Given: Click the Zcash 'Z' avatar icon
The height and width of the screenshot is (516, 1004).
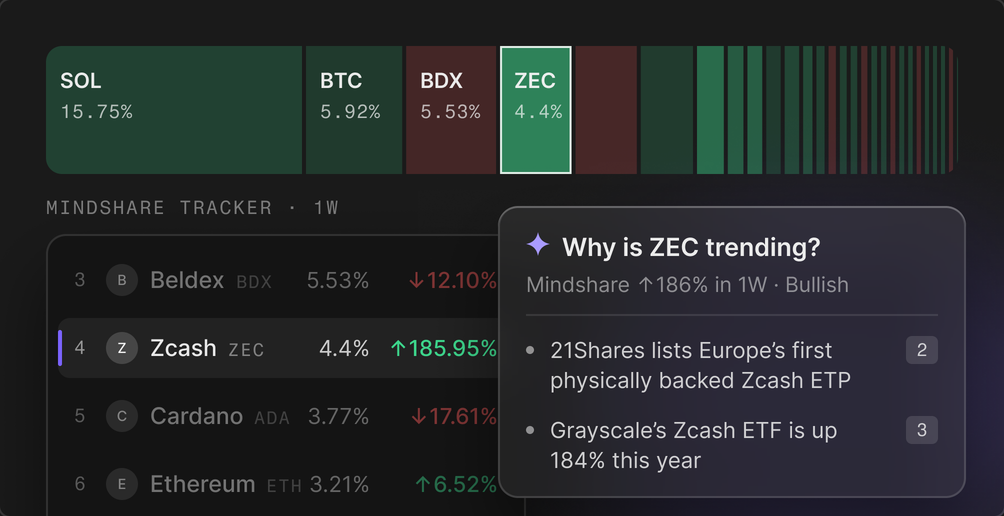Looking at the screenshot, I should click(x=122, y=348).
